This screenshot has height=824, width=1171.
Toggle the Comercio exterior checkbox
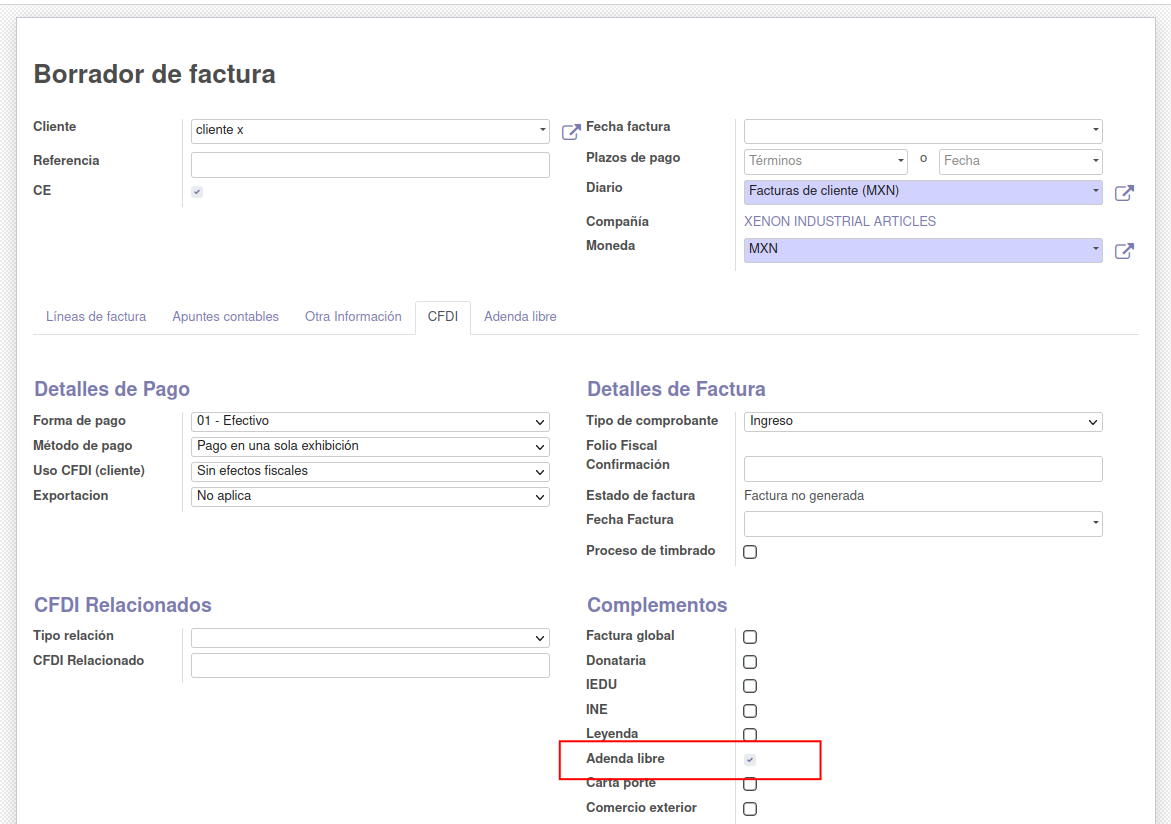click(750, 809)
